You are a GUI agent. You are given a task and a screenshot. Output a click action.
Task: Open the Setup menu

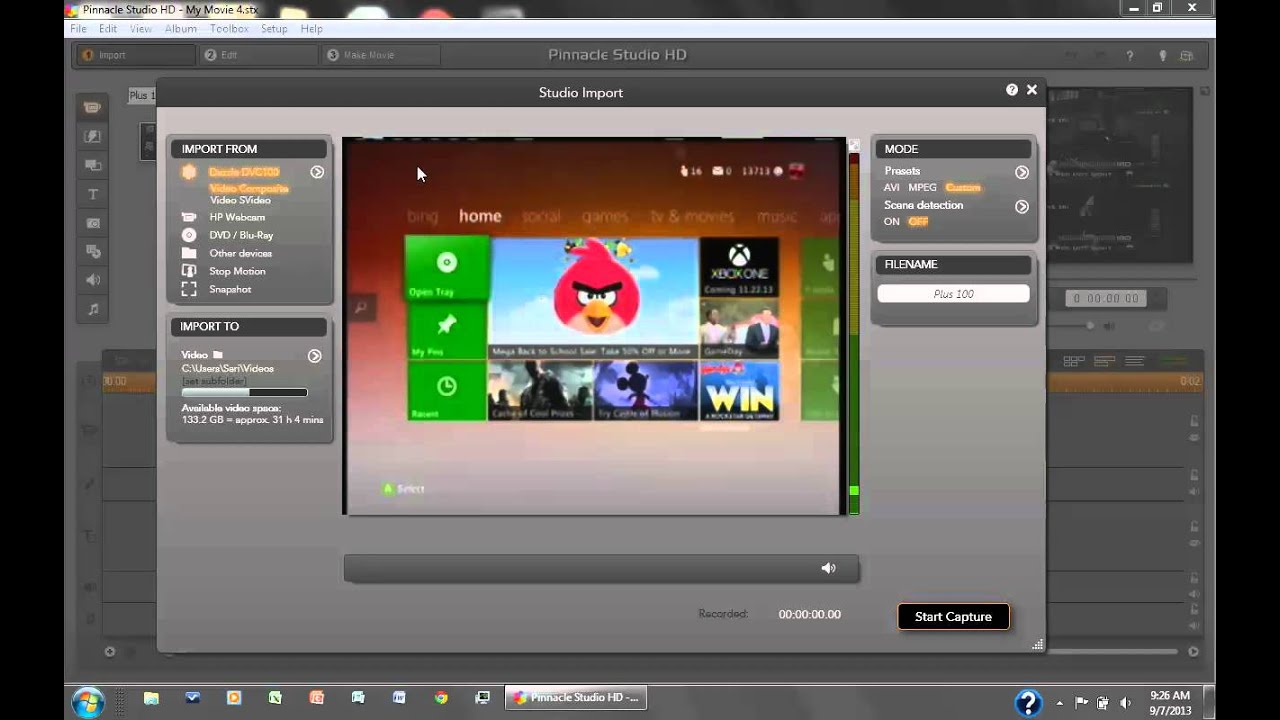274,29
